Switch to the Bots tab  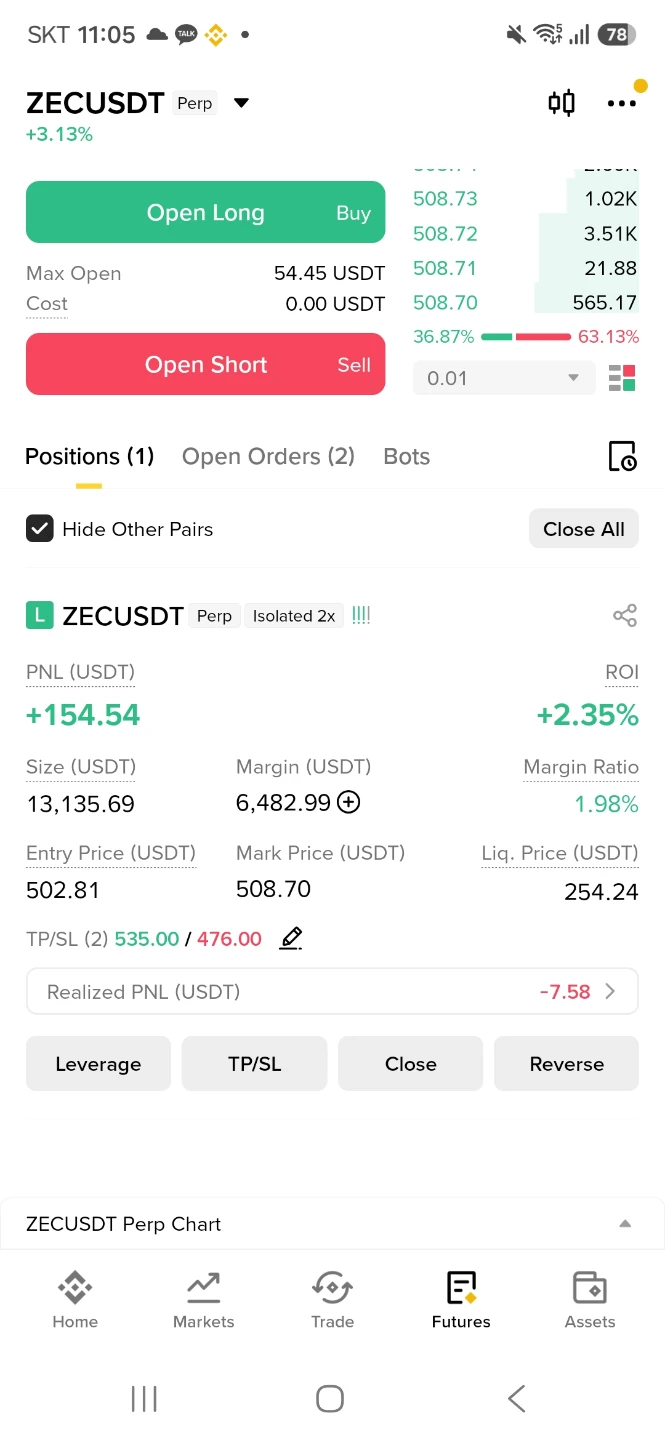coord(407,456)
